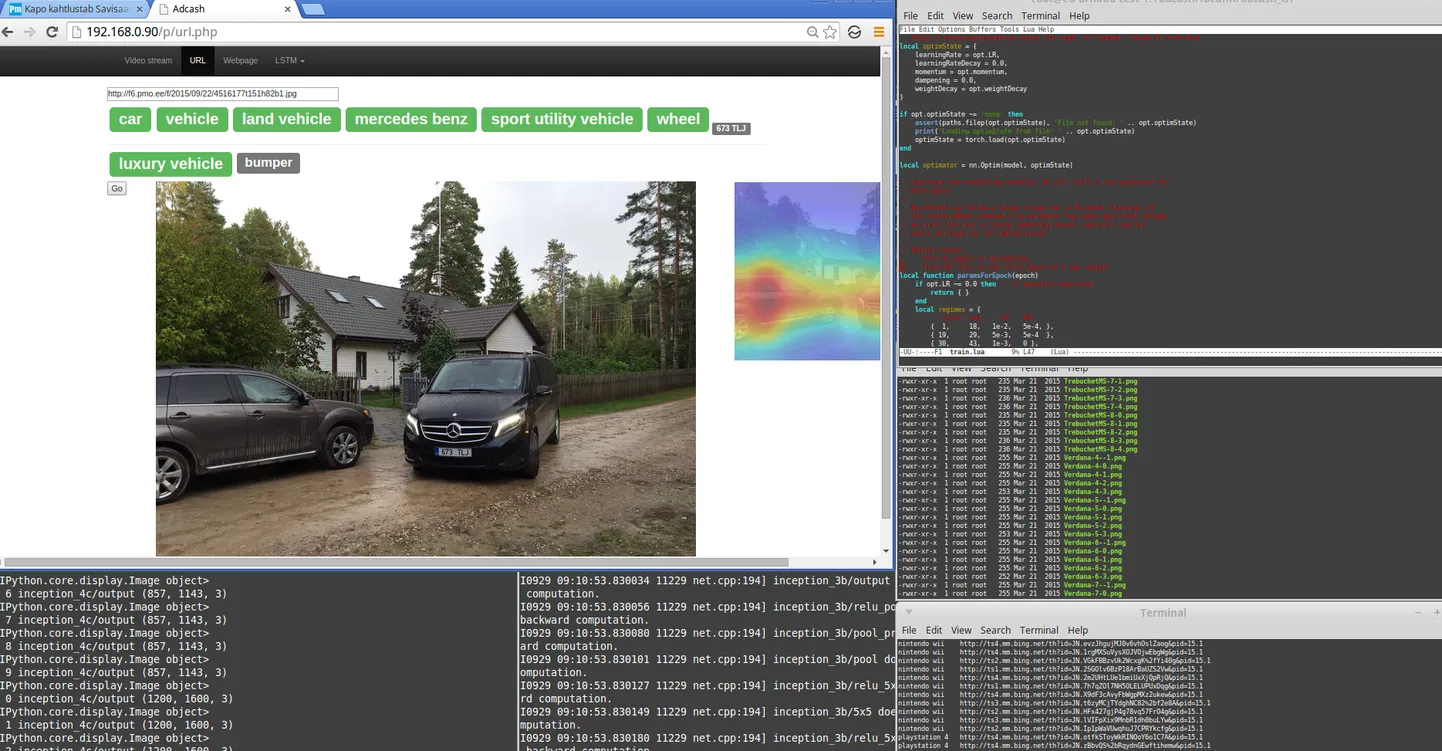Switch to the Adcash tab

[x=226, y=9]
